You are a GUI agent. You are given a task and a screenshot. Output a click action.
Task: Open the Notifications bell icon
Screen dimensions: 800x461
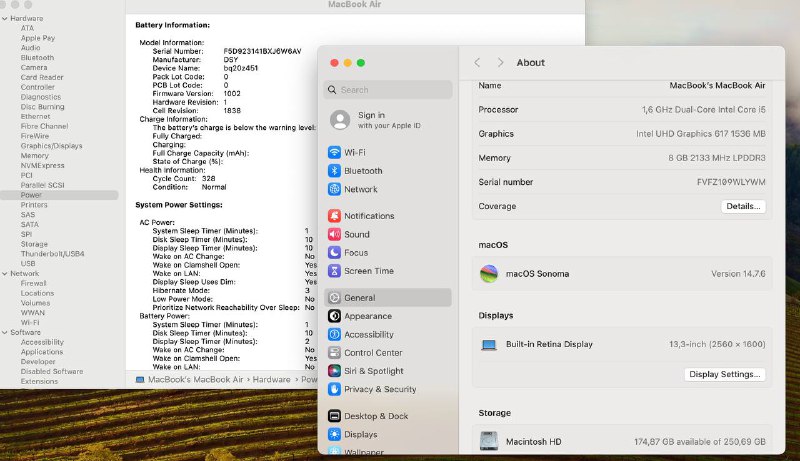(334, 216)
